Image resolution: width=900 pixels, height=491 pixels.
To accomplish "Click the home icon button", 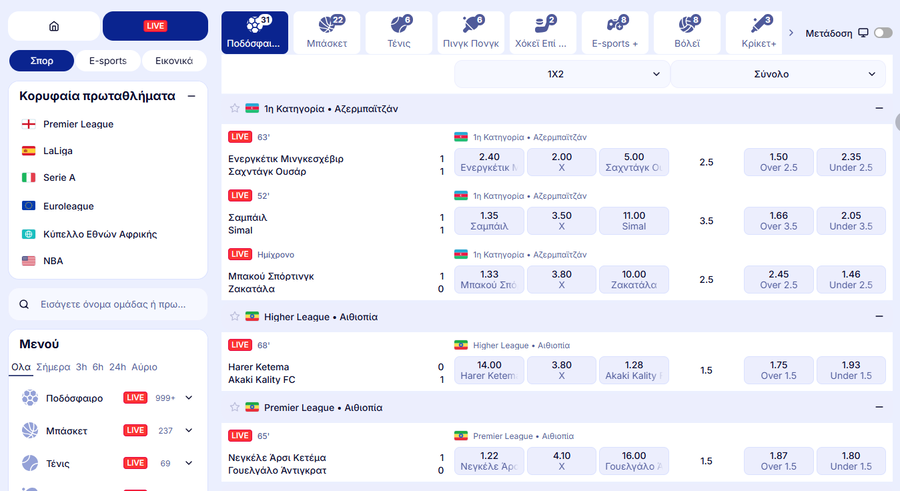I will [54, 26].
